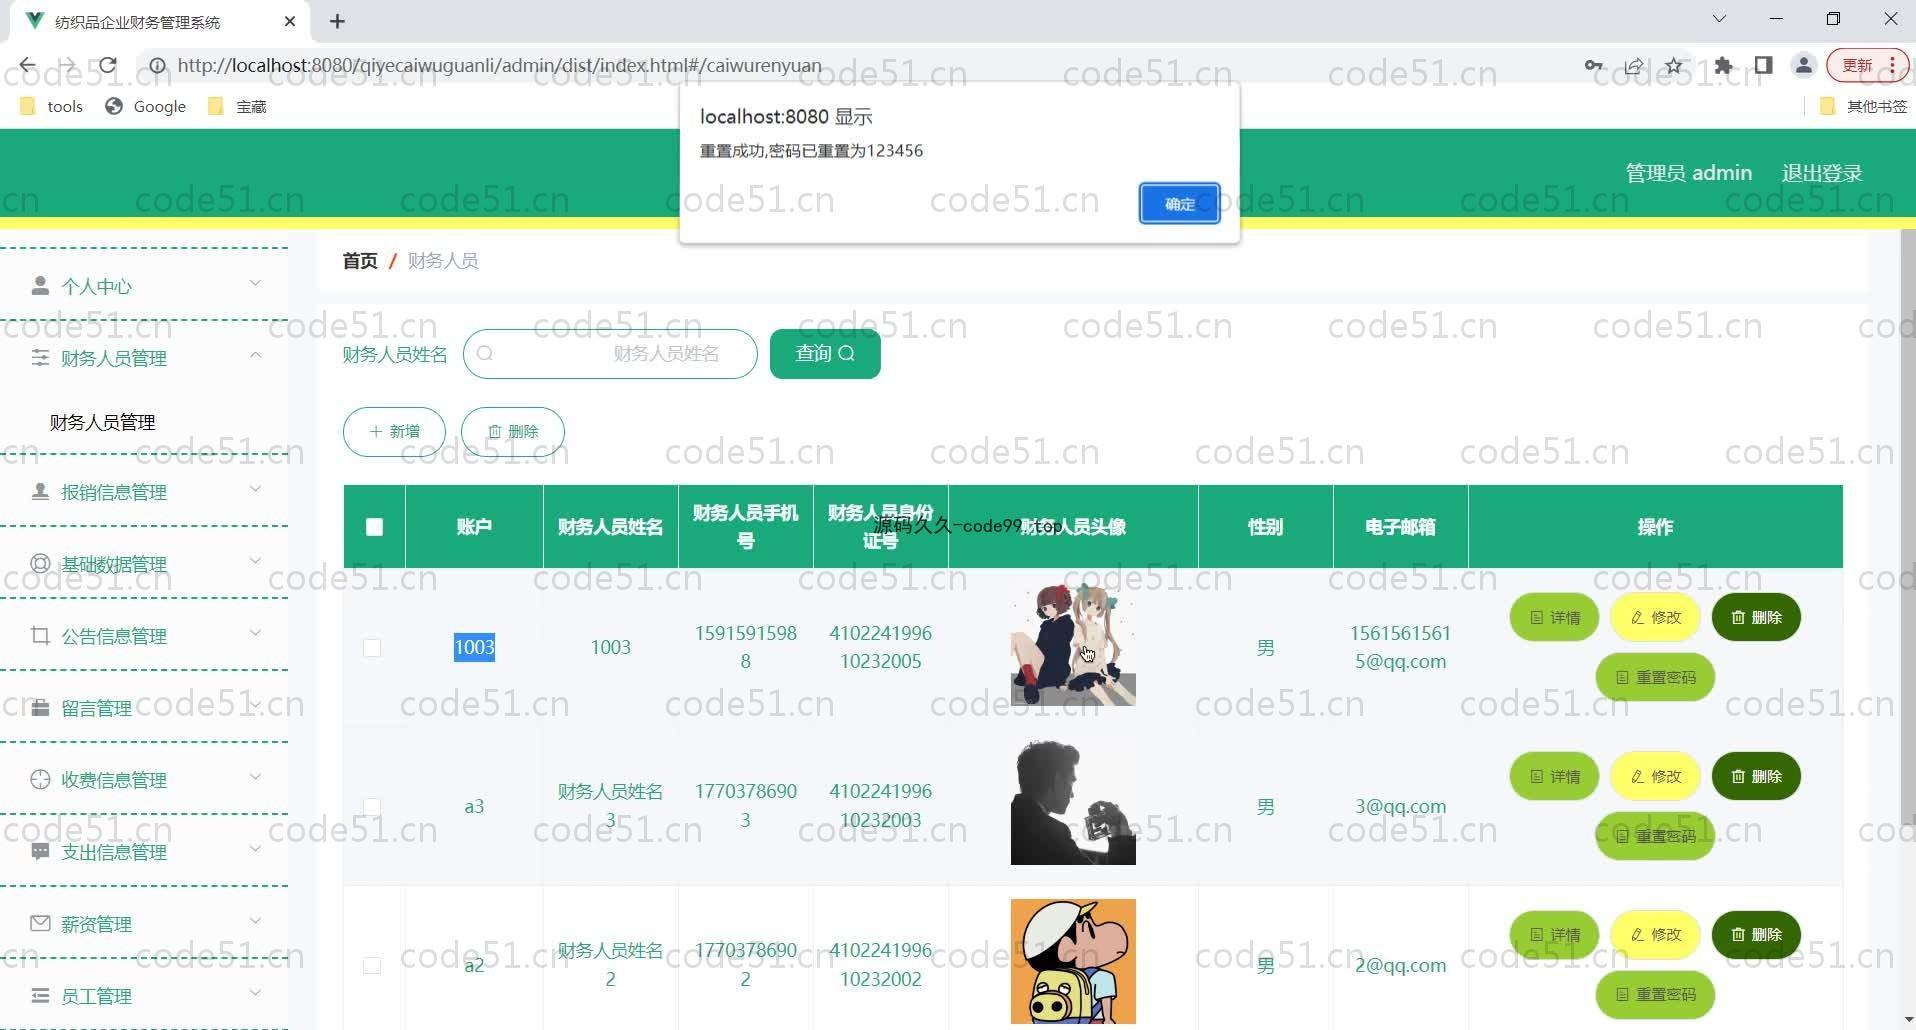The image size is (1916, 1030).
Task: Collapse the 财务人员管理 sidebar menu
Action: pos(145,358)
